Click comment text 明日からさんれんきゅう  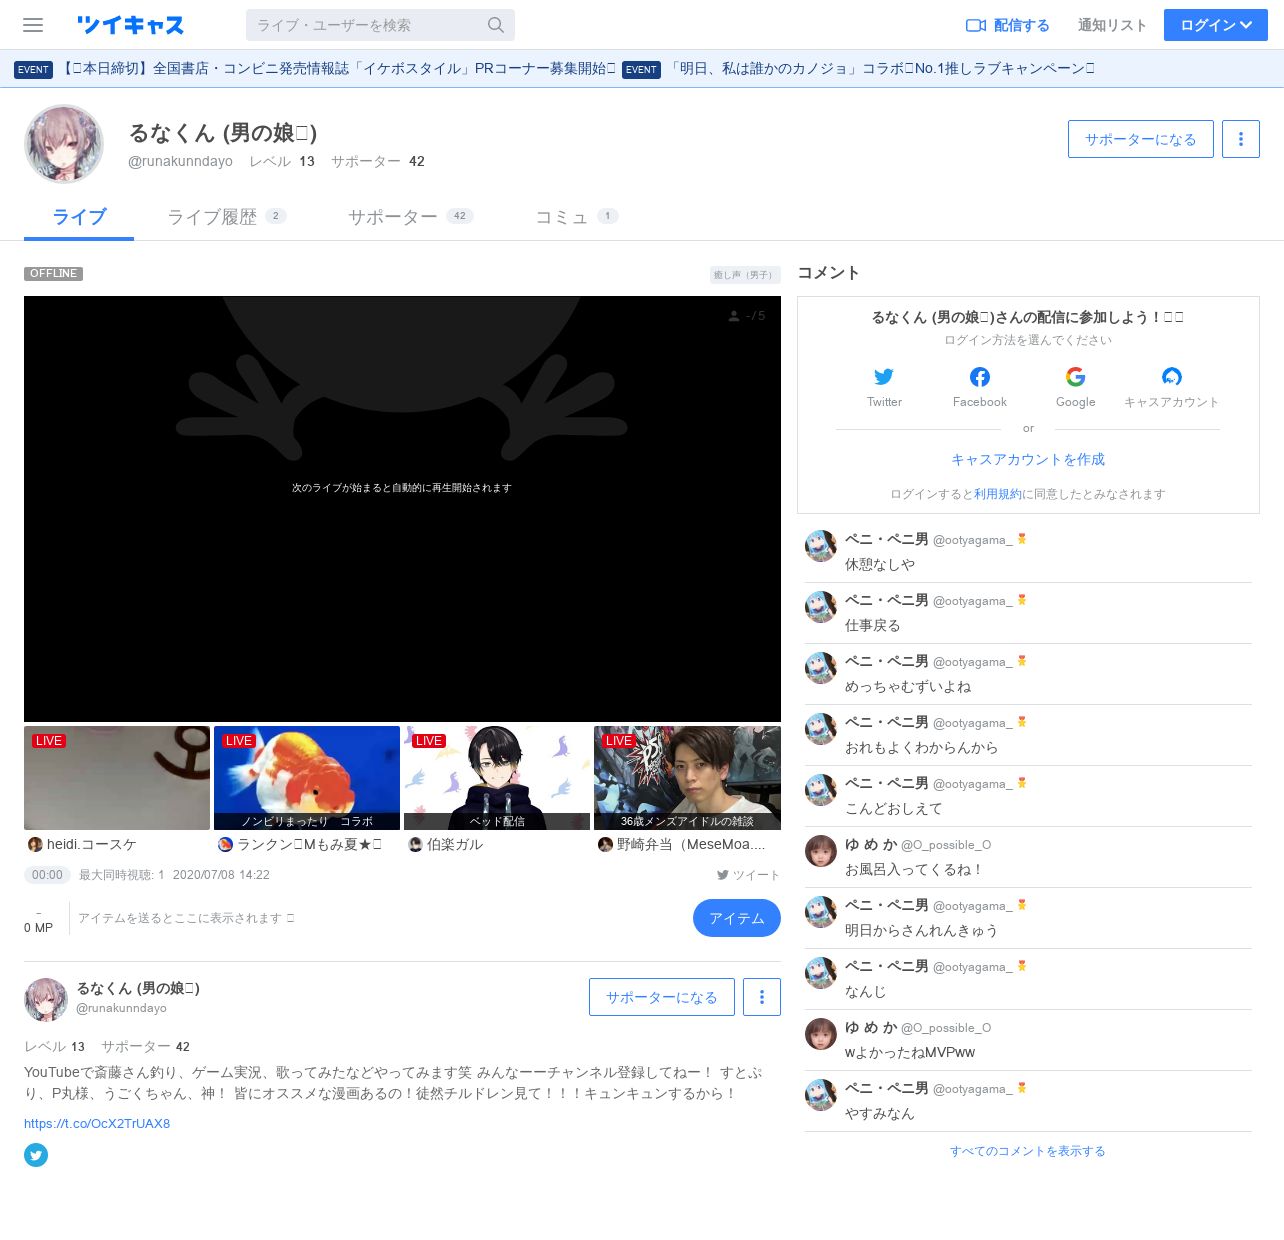point(921,930)
